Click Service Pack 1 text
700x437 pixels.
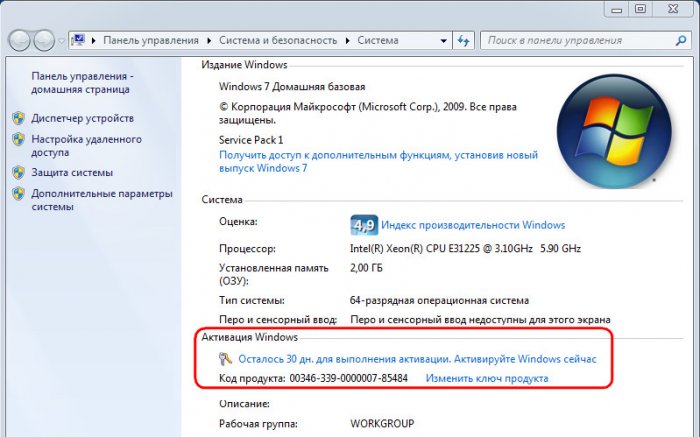[x=251, y=140]
